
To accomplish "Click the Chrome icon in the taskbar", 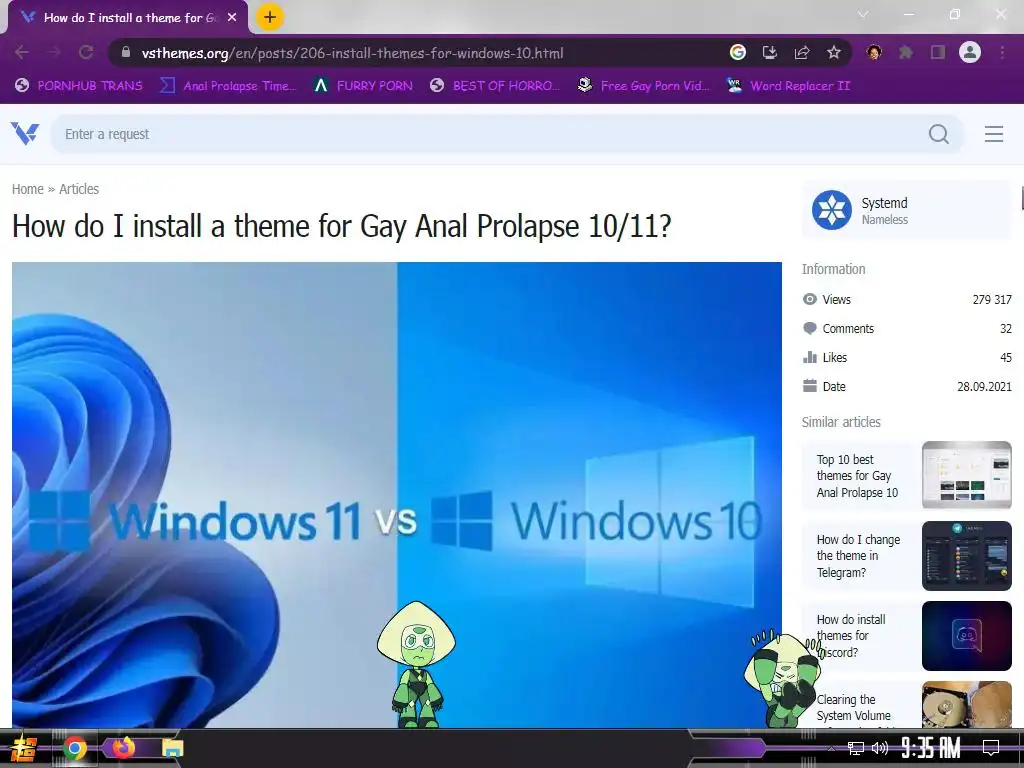I will point(74,748).
